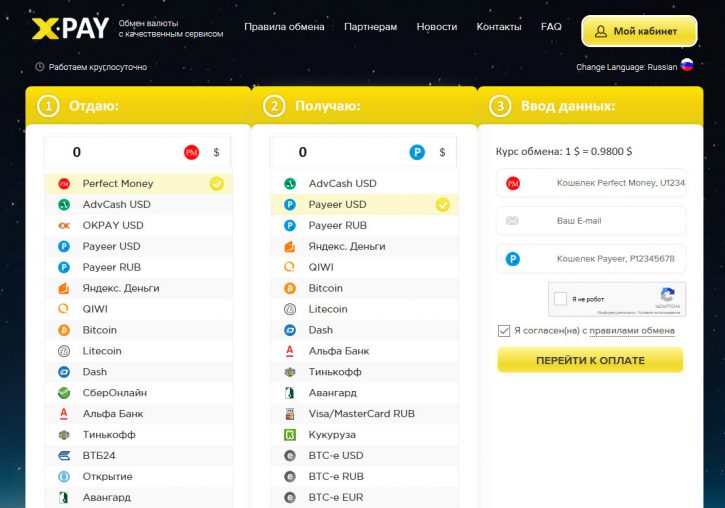725x508 pixels.
Task: Click OKPAY USD icon in give list
Action: click(64, 226)
